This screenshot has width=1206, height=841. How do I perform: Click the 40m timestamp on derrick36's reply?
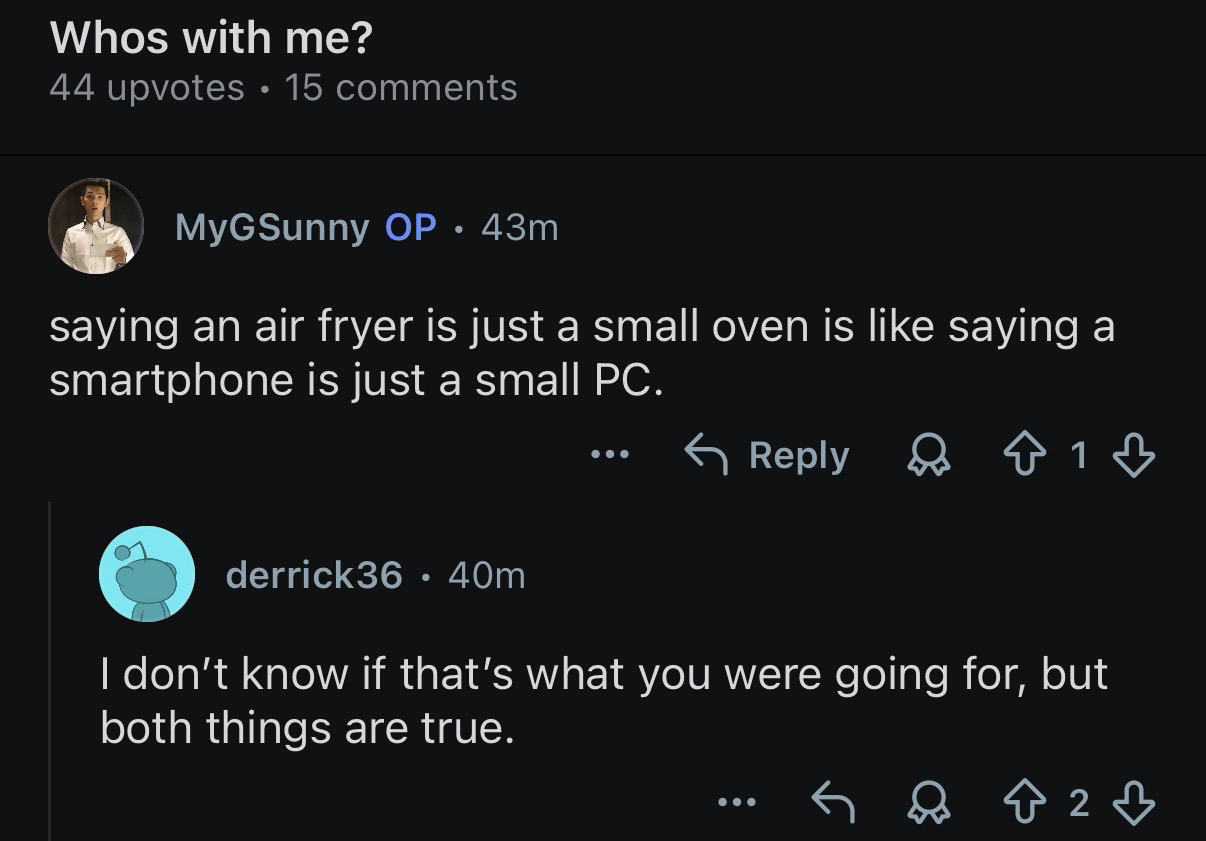(x=486, y=575)
